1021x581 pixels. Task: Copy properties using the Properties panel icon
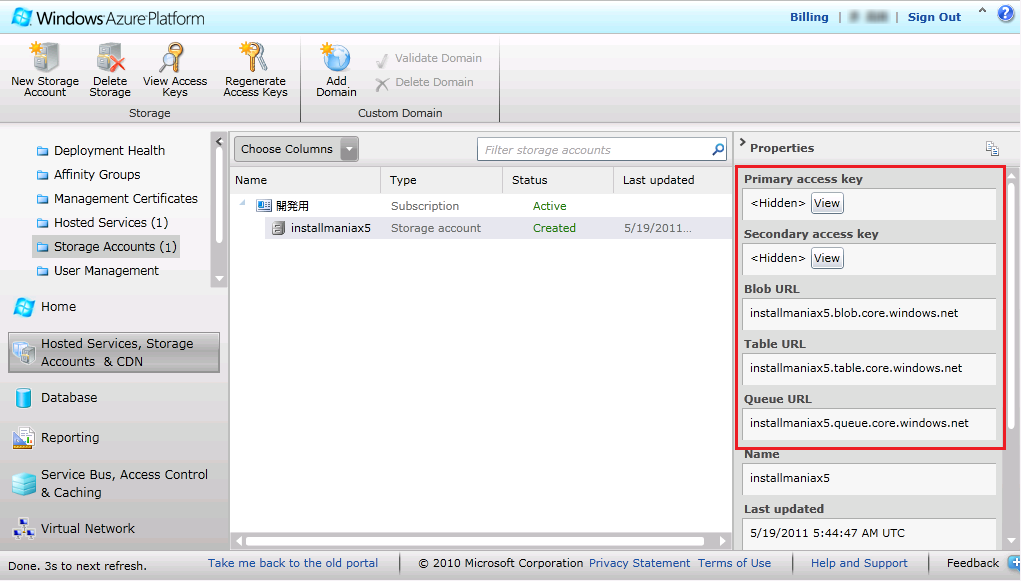[992, 149]
